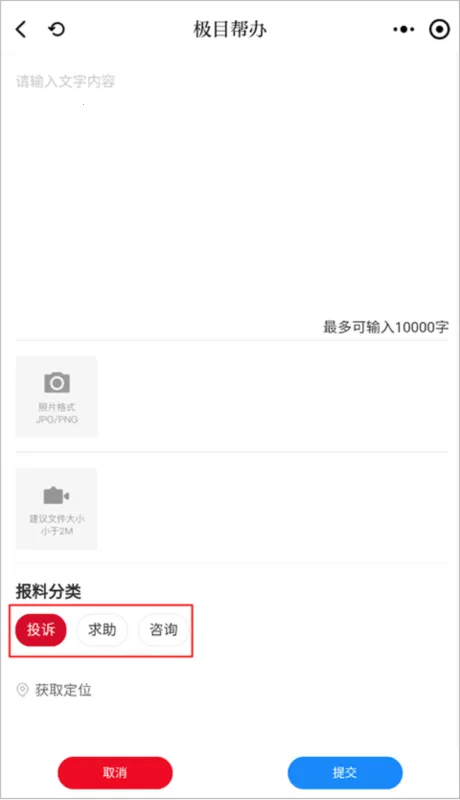Click the blank middle of the text area
The image size is (460, 800).
pos(232,199)
